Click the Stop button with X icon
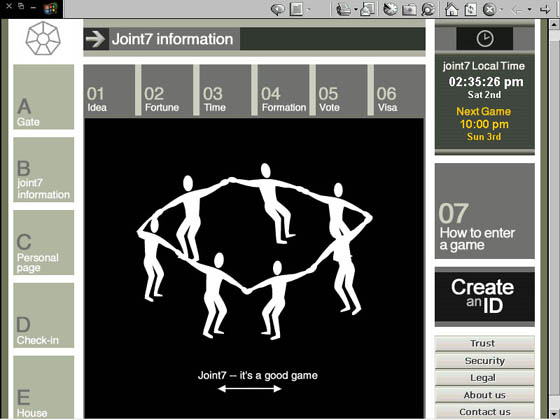 click(489, 9)
